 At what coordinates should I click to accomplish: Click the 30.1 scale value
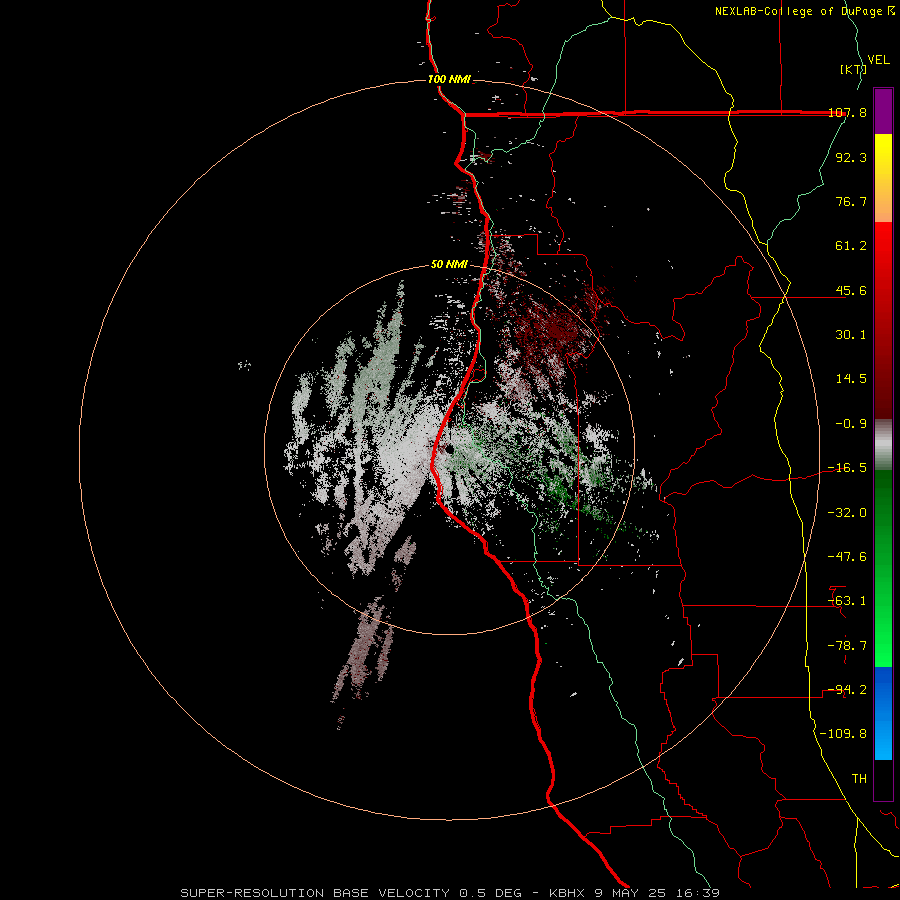coord(851,335)
